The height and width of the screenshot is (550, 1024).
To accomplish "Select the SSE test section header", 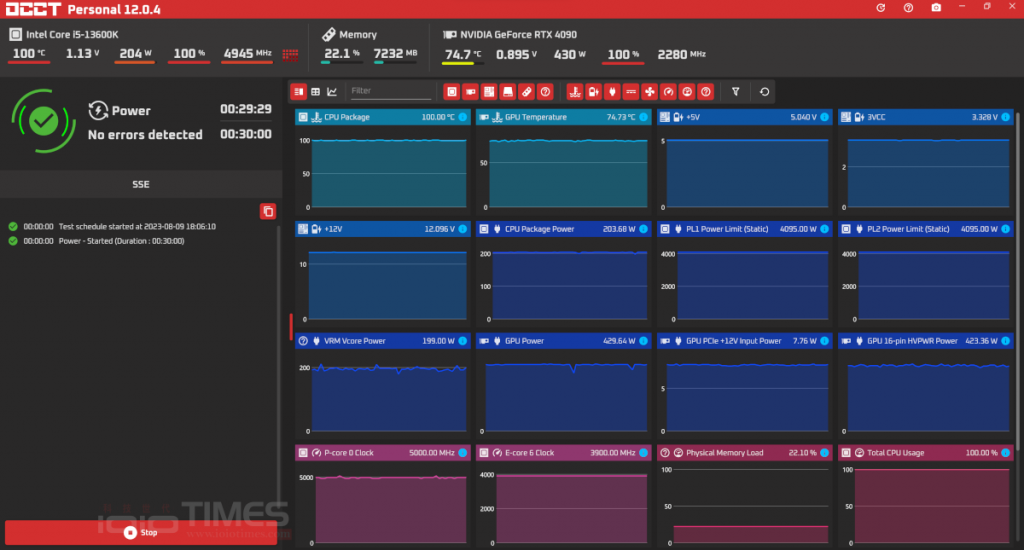I will coord(140,185).
